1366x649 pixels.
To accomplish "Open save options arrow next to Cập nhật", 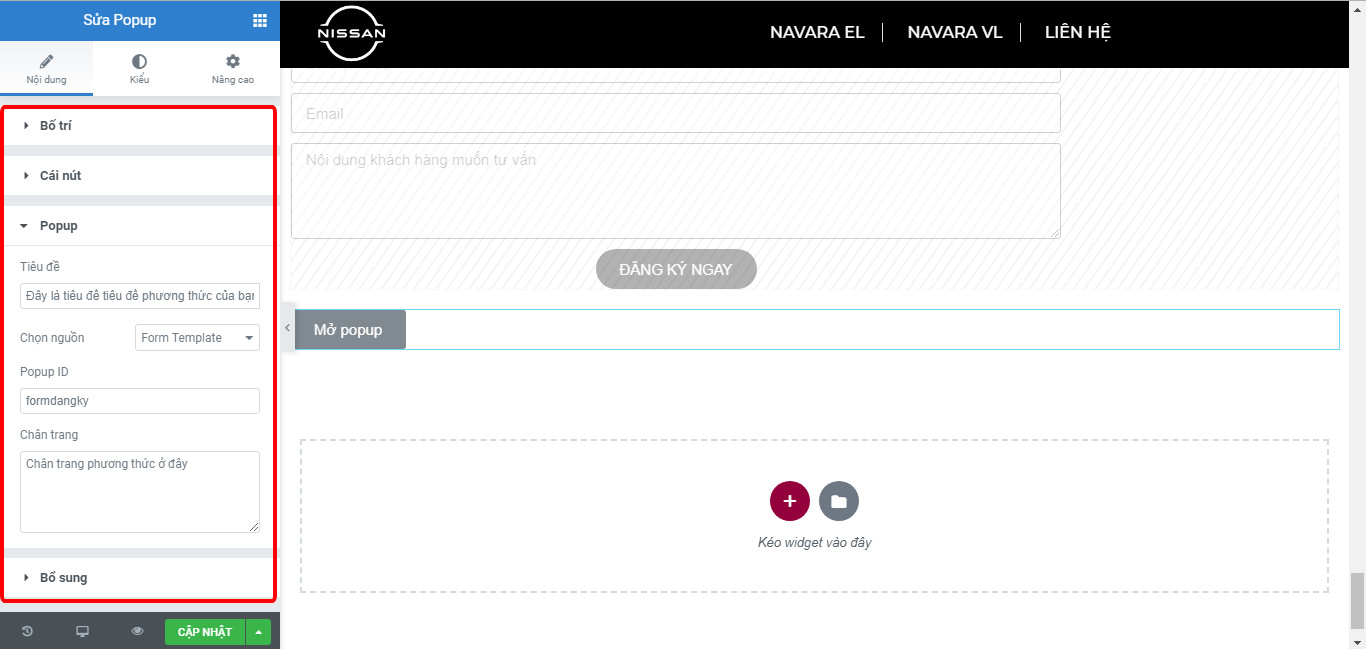I will coord(258,631).
